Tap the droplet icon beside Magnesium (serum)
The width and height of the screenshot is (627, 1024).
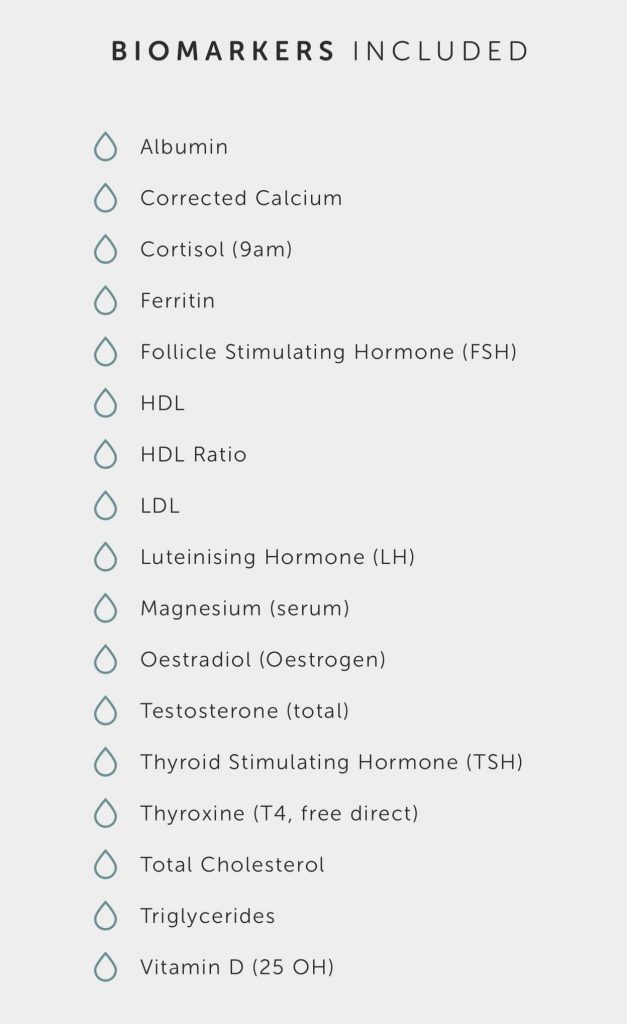tap(105, 608)
